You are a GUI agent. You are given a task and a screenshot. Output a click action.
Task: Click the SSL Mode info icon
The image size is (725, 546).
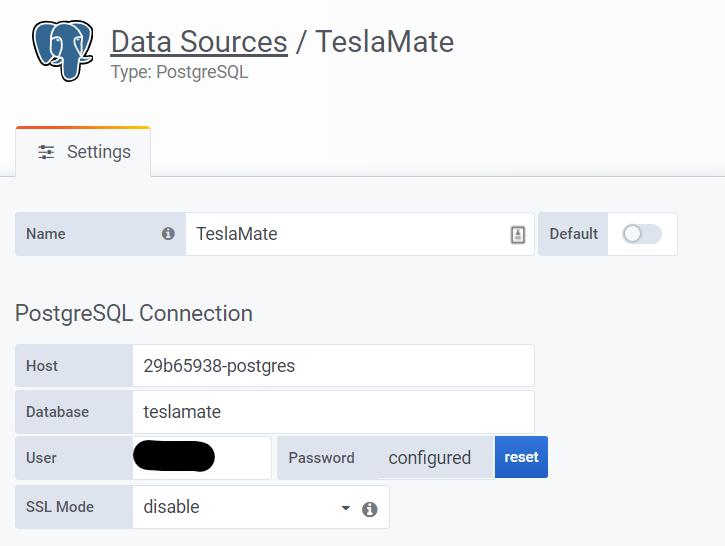tap(369, 509)
